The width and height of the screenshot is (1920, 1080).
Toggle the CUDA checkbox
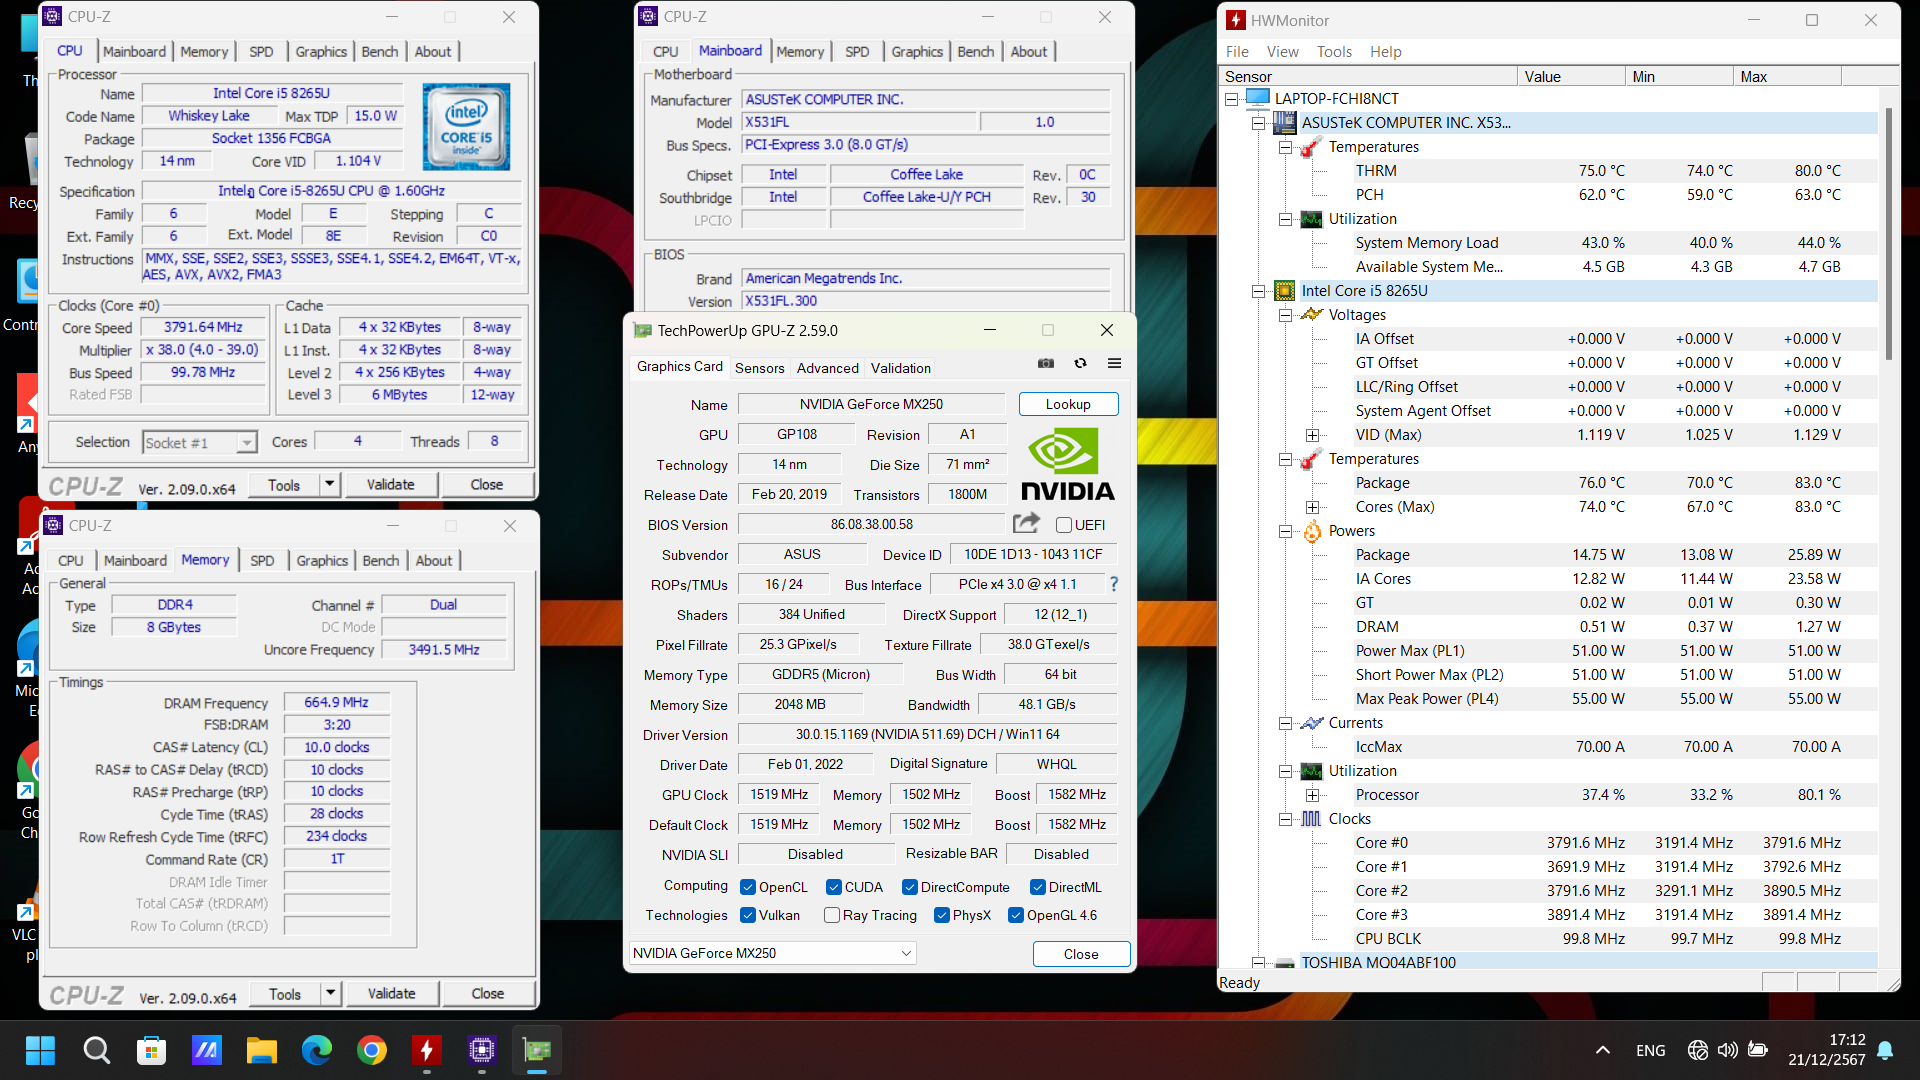coord(834,887)
